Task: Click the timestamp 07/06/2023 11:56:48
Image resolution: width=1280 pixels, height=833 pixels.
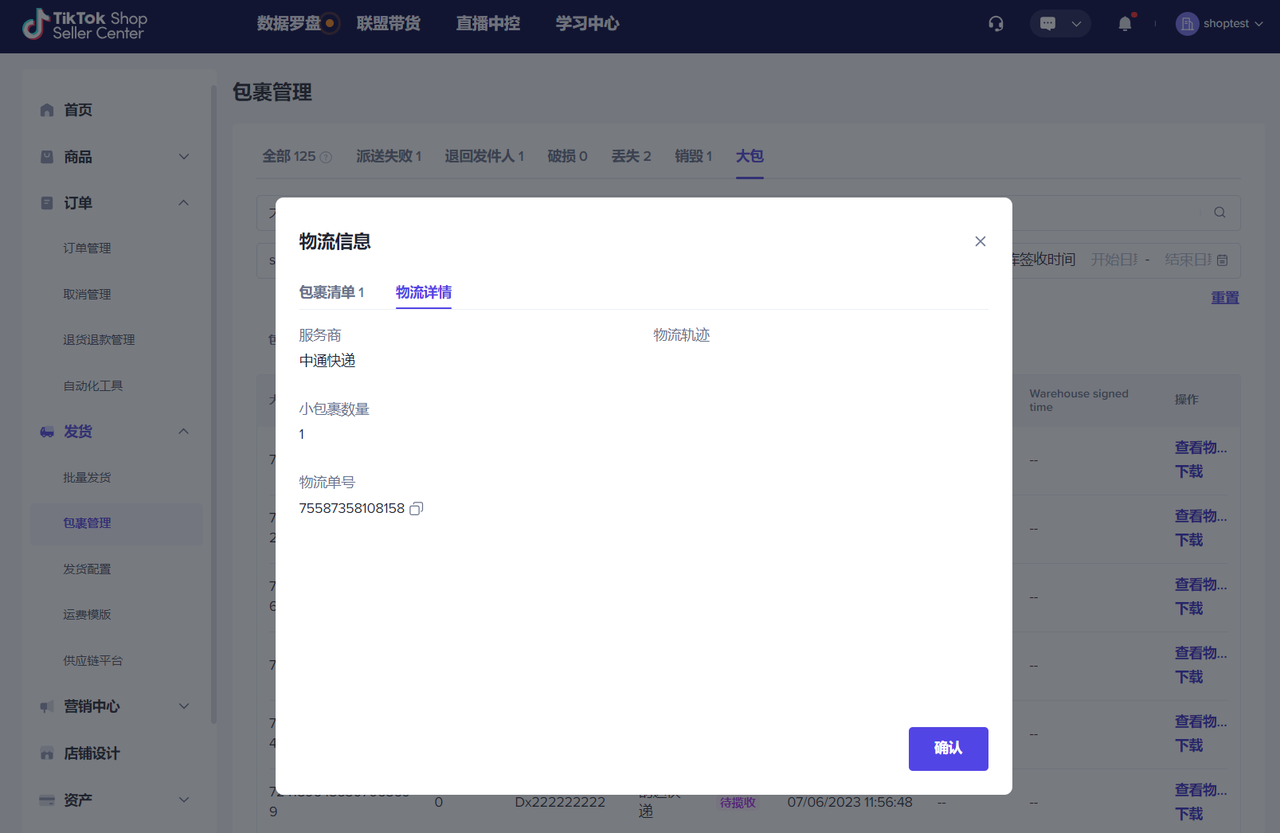Action: (x=850, y=802)
